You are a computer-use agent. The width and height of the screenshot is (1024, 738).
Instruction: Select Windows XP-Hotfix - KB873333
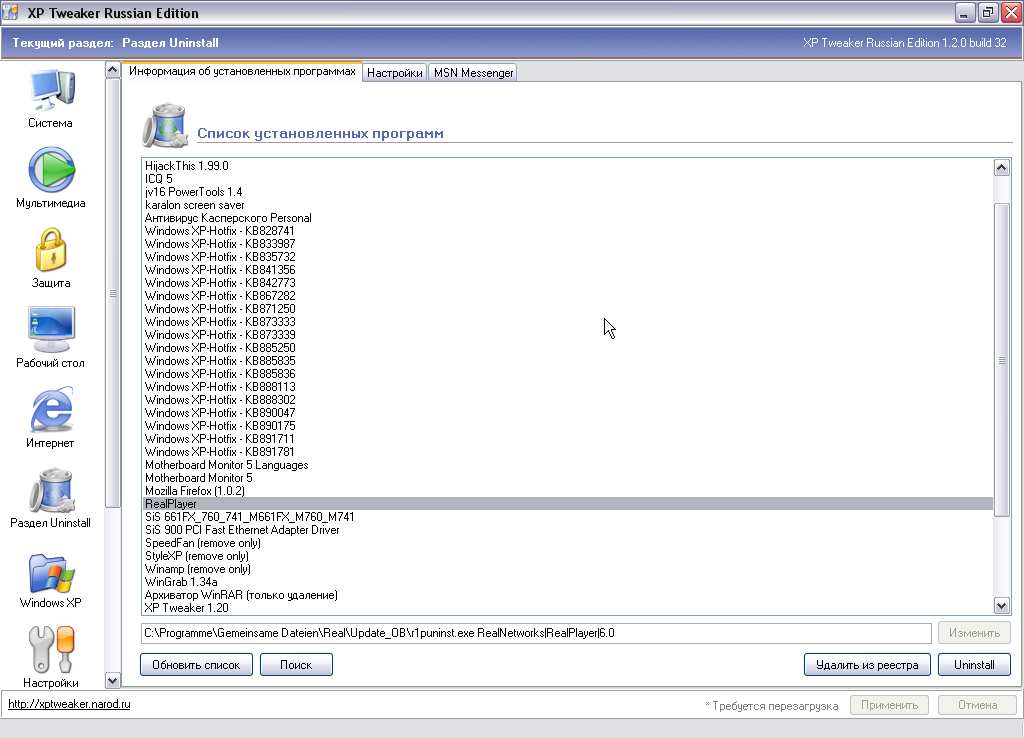pyautogui.click(x=567, y=322)
